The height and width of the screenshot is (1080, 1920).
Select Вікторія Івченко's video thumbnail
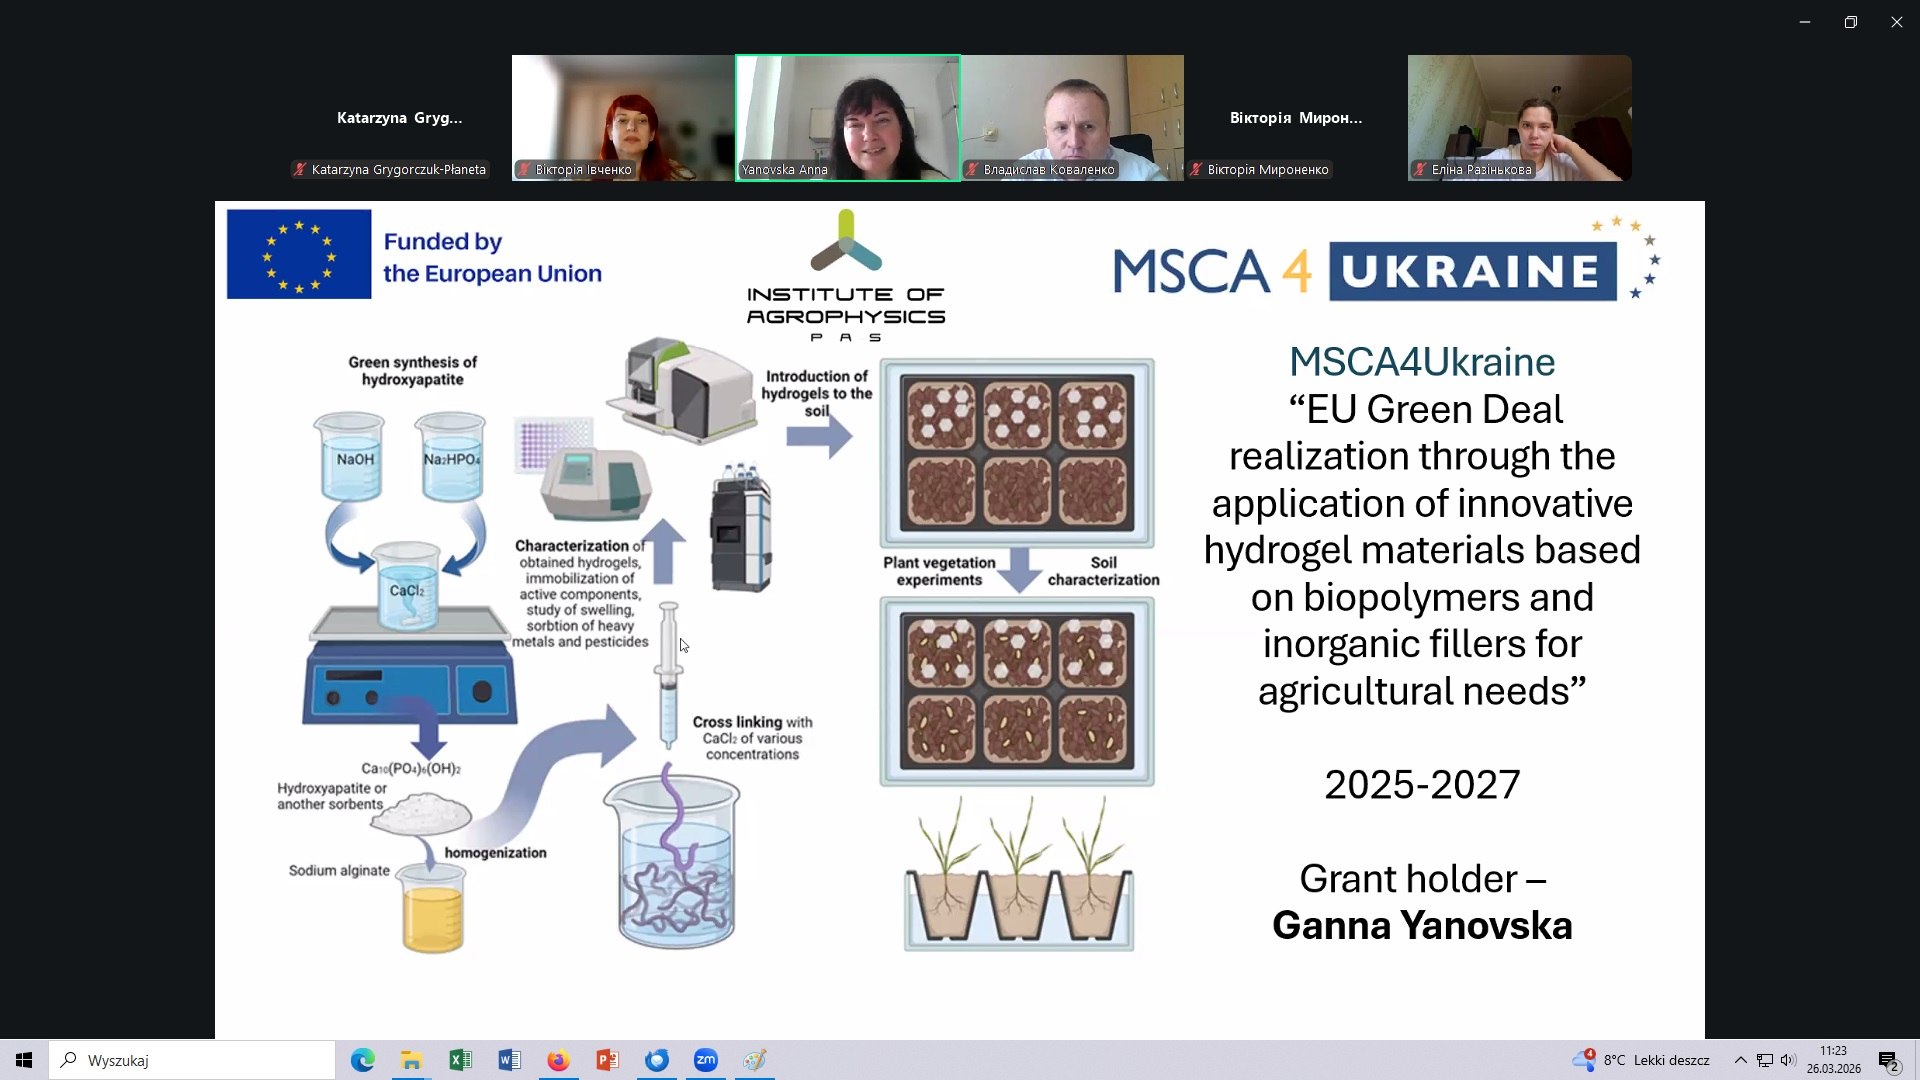coord(623,118)
